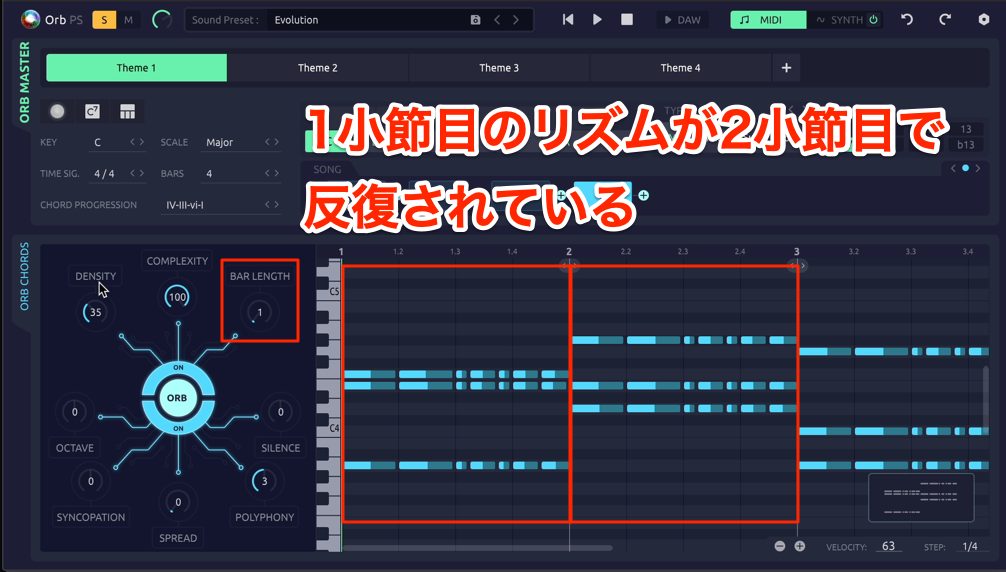The height and width of the screenshot is (572, 1006).
Task: Skip back to the start
Action: coord(568,20)
